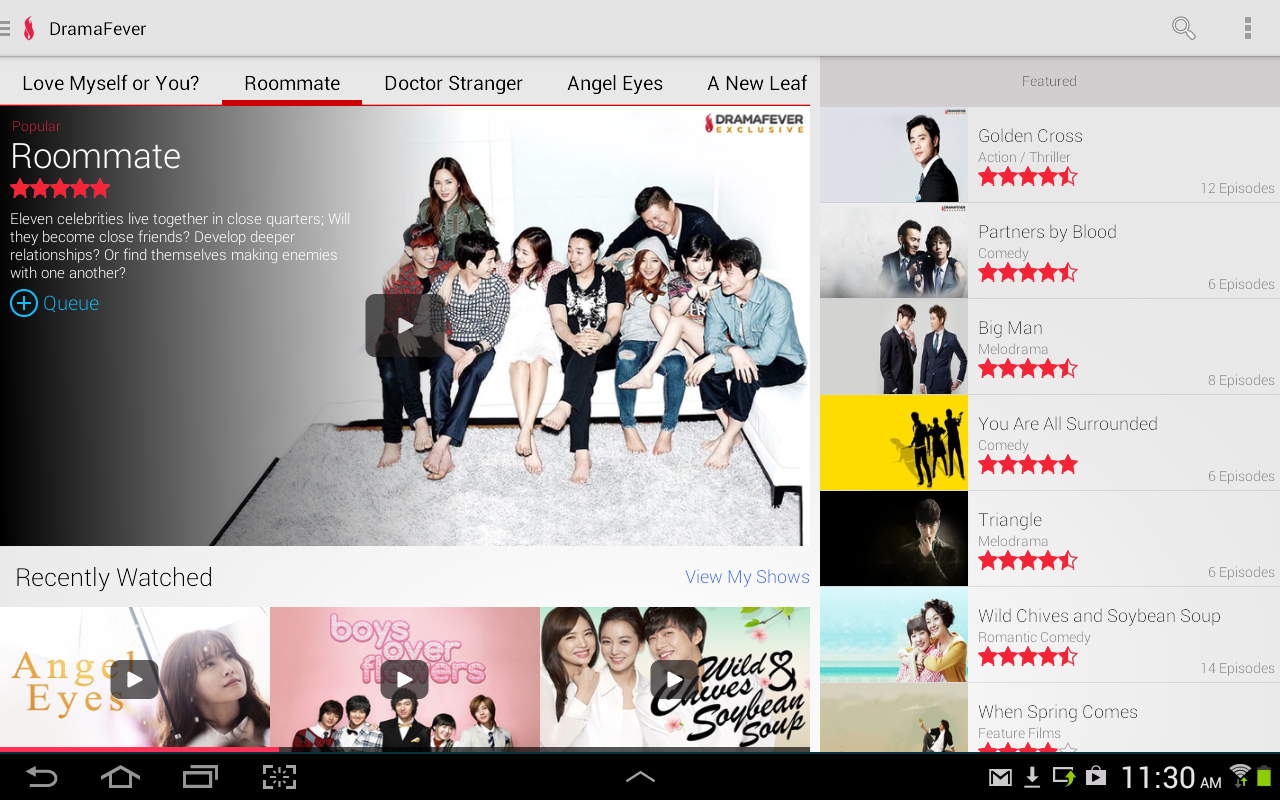Click the Big Man star rating

[x=1028, y=369]
